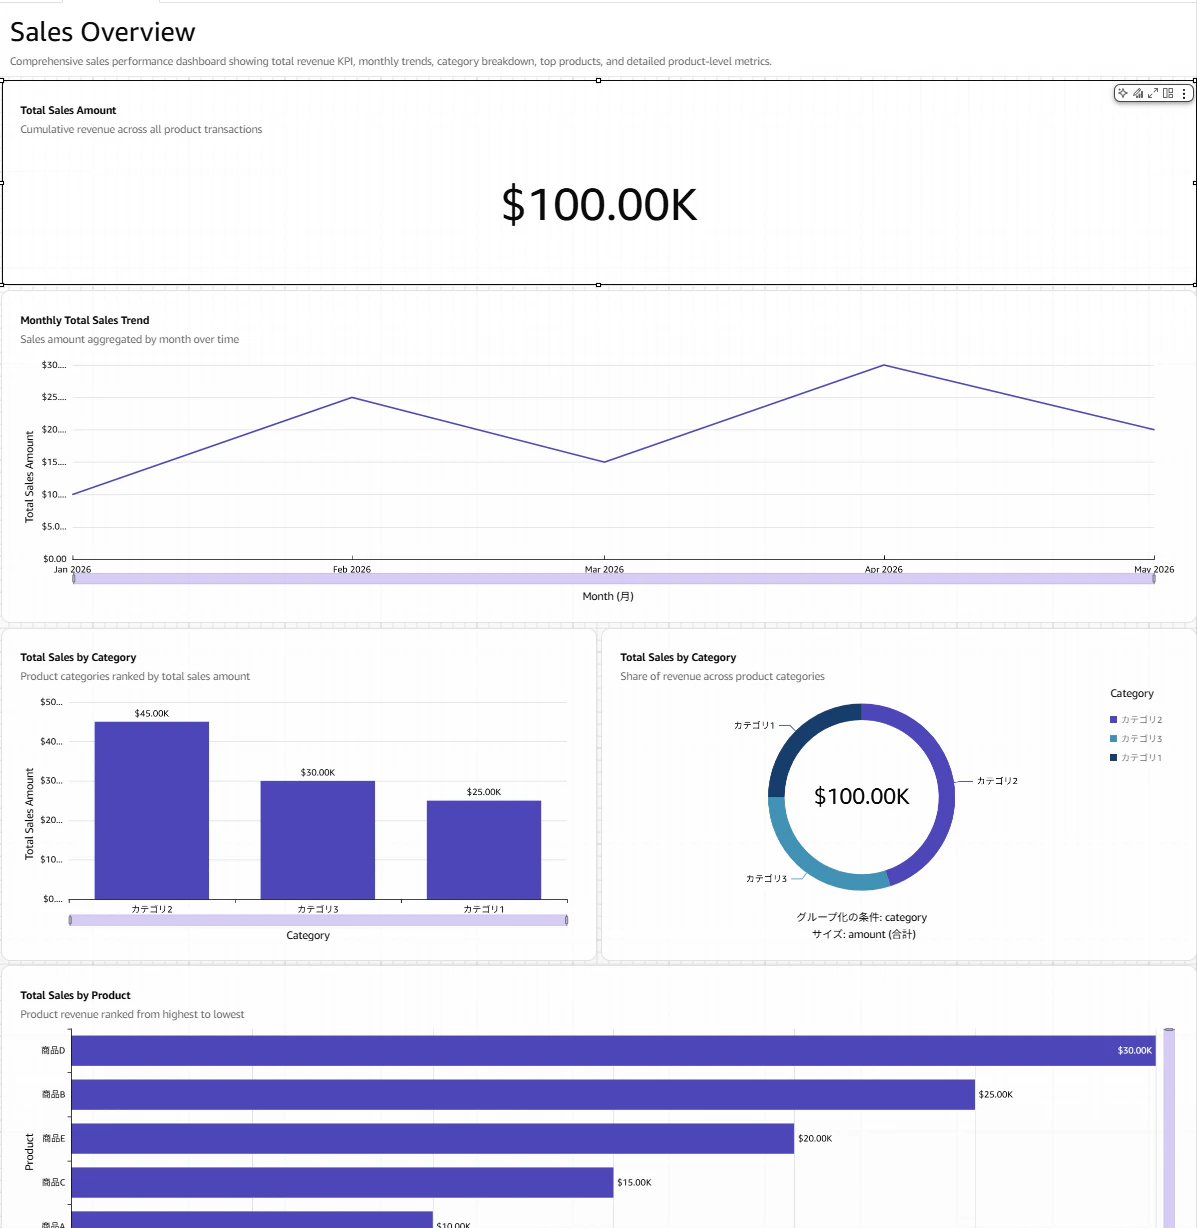Click the Month axis range slider bar
Screen dimensions: 1197x1228
tap(614, 578)
